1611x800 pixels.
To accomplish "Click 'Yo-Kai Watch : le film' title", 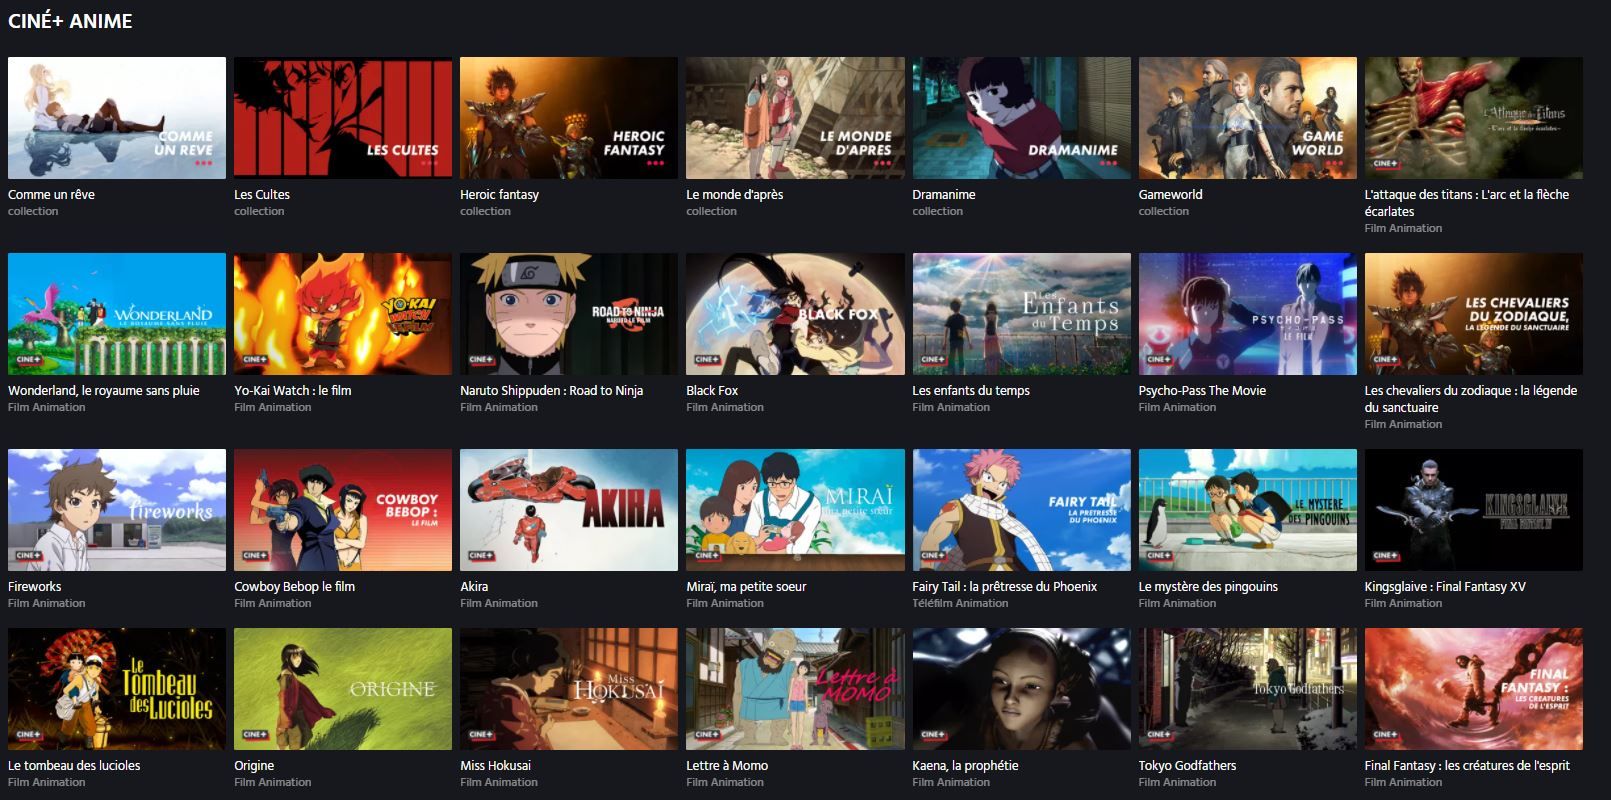I will tap(293, 390).
